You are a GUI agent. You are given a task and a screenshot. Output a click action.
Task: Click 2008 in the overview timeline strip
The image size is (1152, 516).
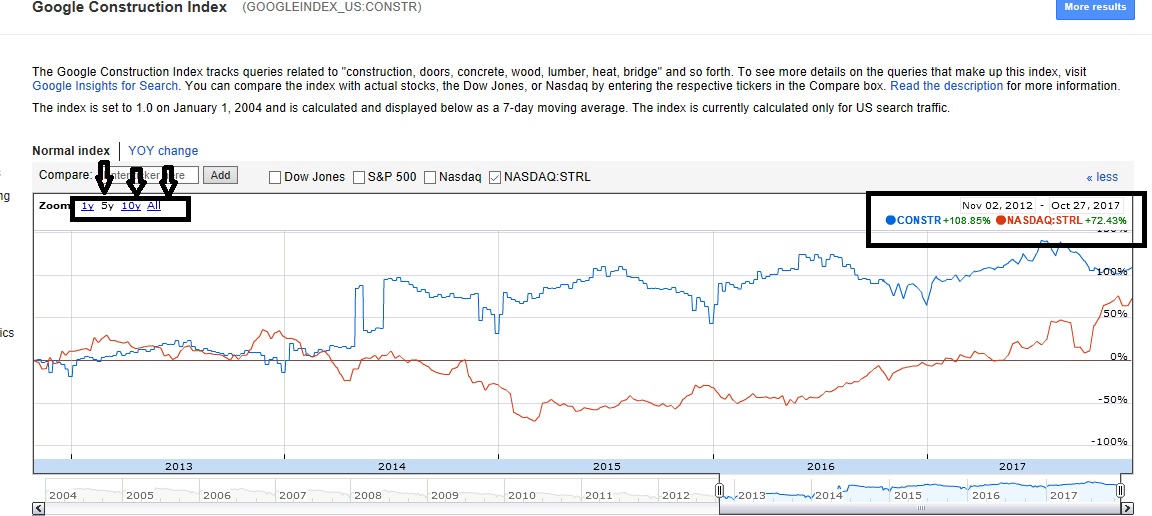(367, 495)
